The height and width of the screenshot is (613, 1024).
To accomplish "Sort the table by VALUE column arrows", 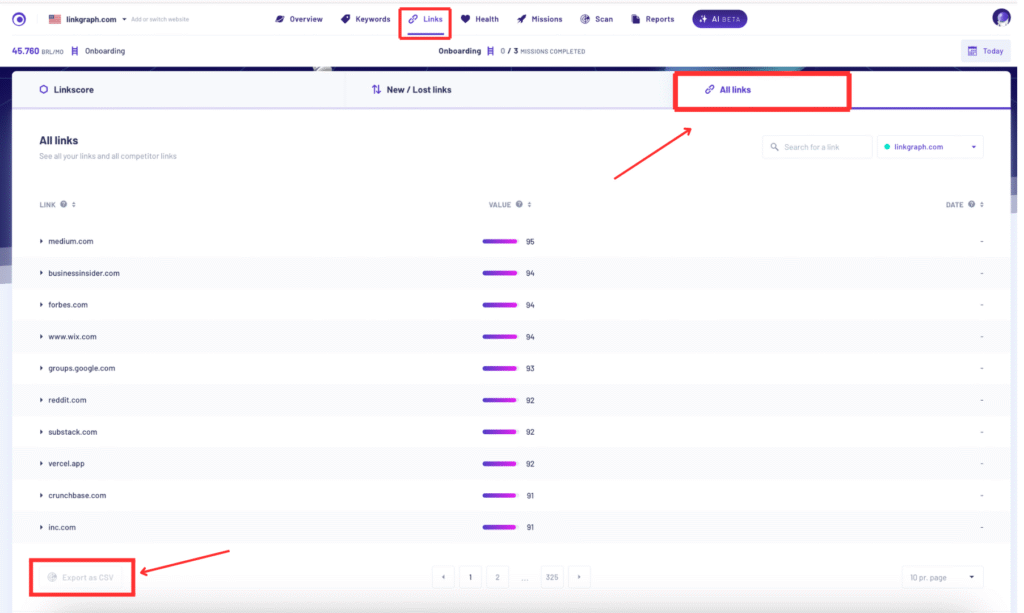I will click(x=530, y=204).
